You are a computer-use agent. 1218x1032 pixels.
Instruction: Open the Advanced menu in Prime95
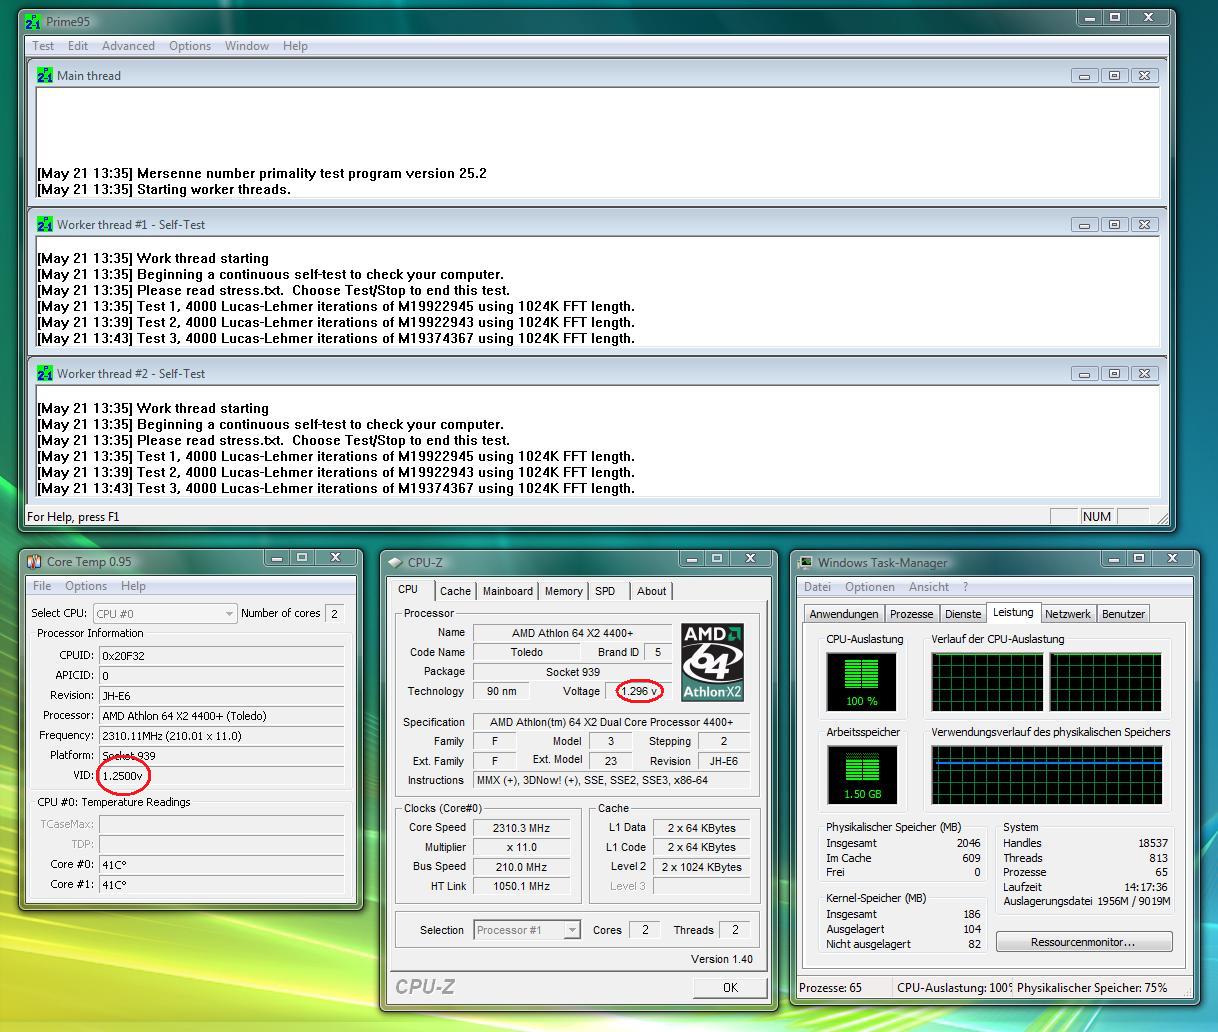coord(128,46)
